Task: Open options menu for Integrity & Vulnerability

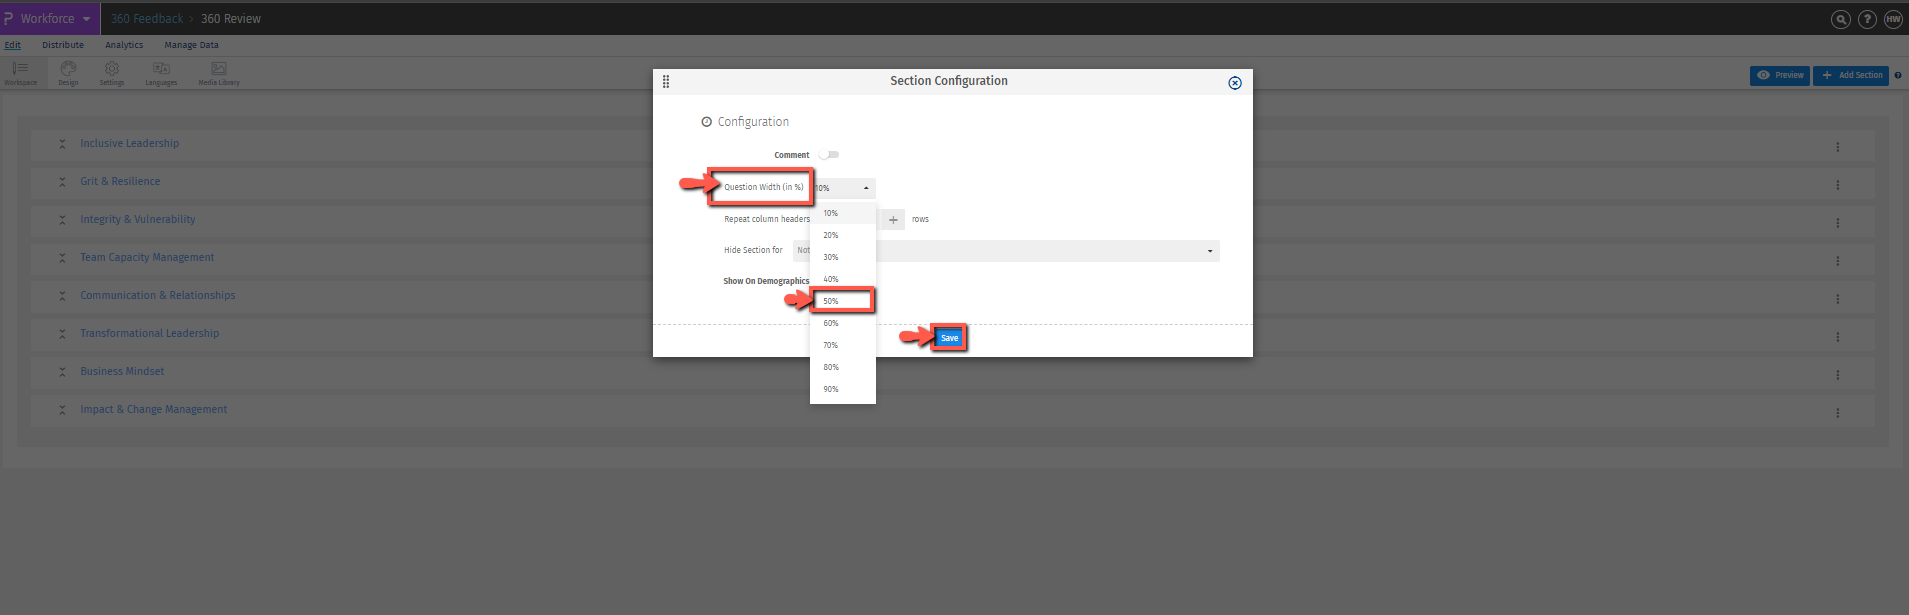Action: coord(1837,223)
